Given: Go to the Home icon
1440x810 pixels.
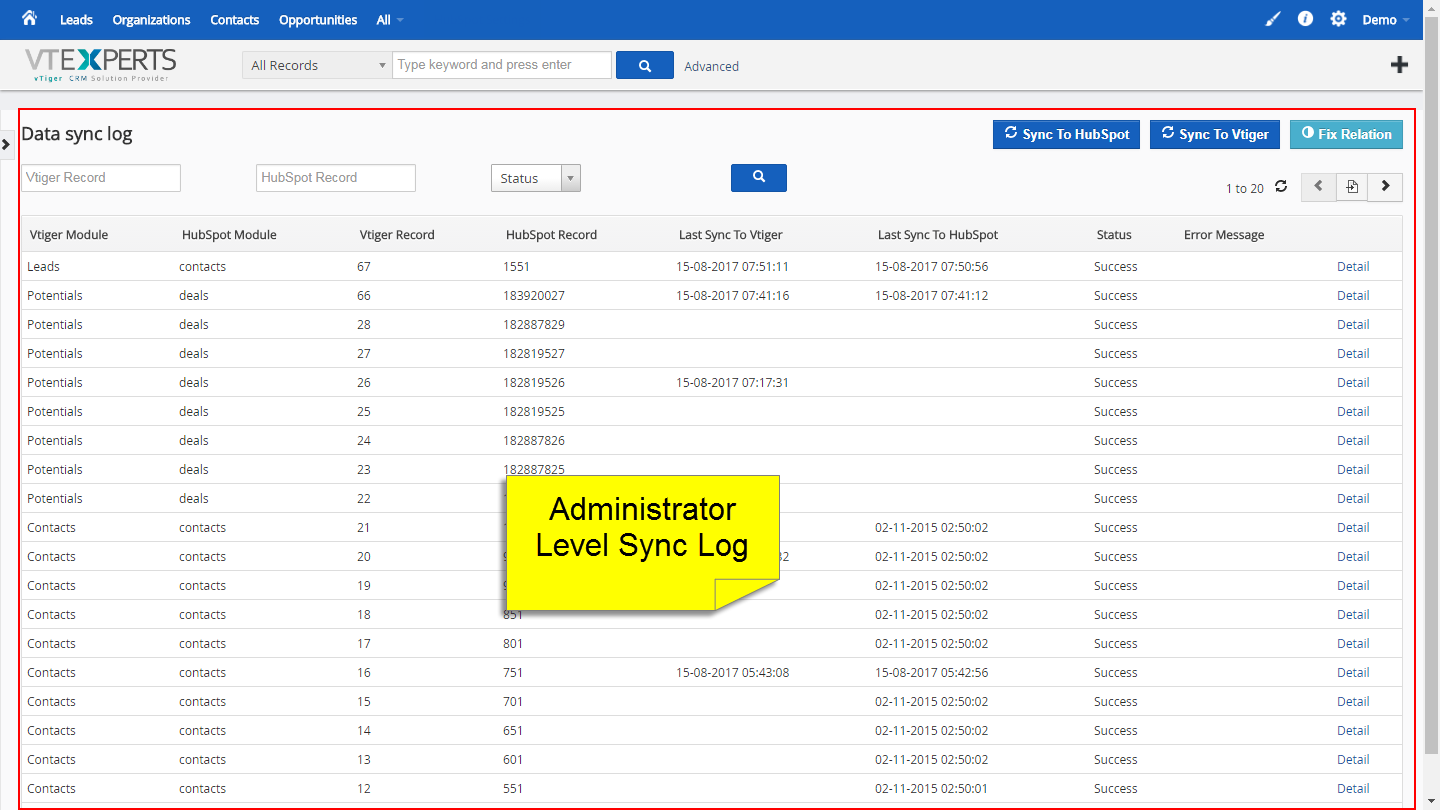Looking at the screenshot, I should 29,18.
